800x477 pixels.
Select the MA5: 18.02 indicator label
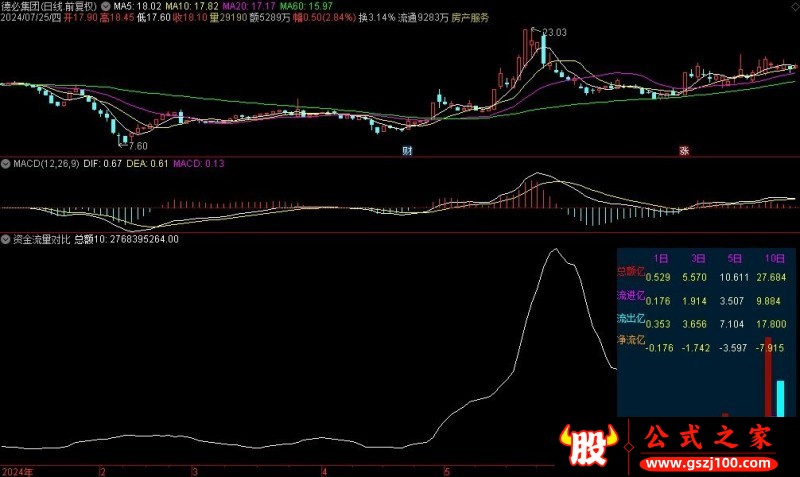[x=137, y=7]
